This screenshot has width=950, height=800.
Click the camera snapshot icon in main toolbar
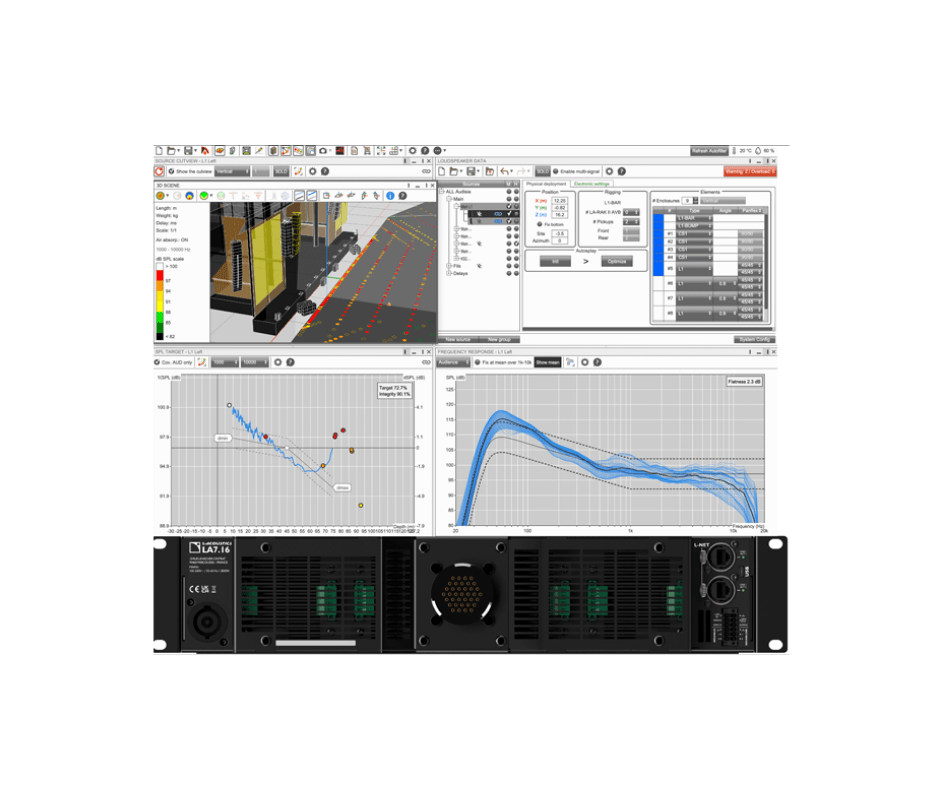click(x=323, y=150)
